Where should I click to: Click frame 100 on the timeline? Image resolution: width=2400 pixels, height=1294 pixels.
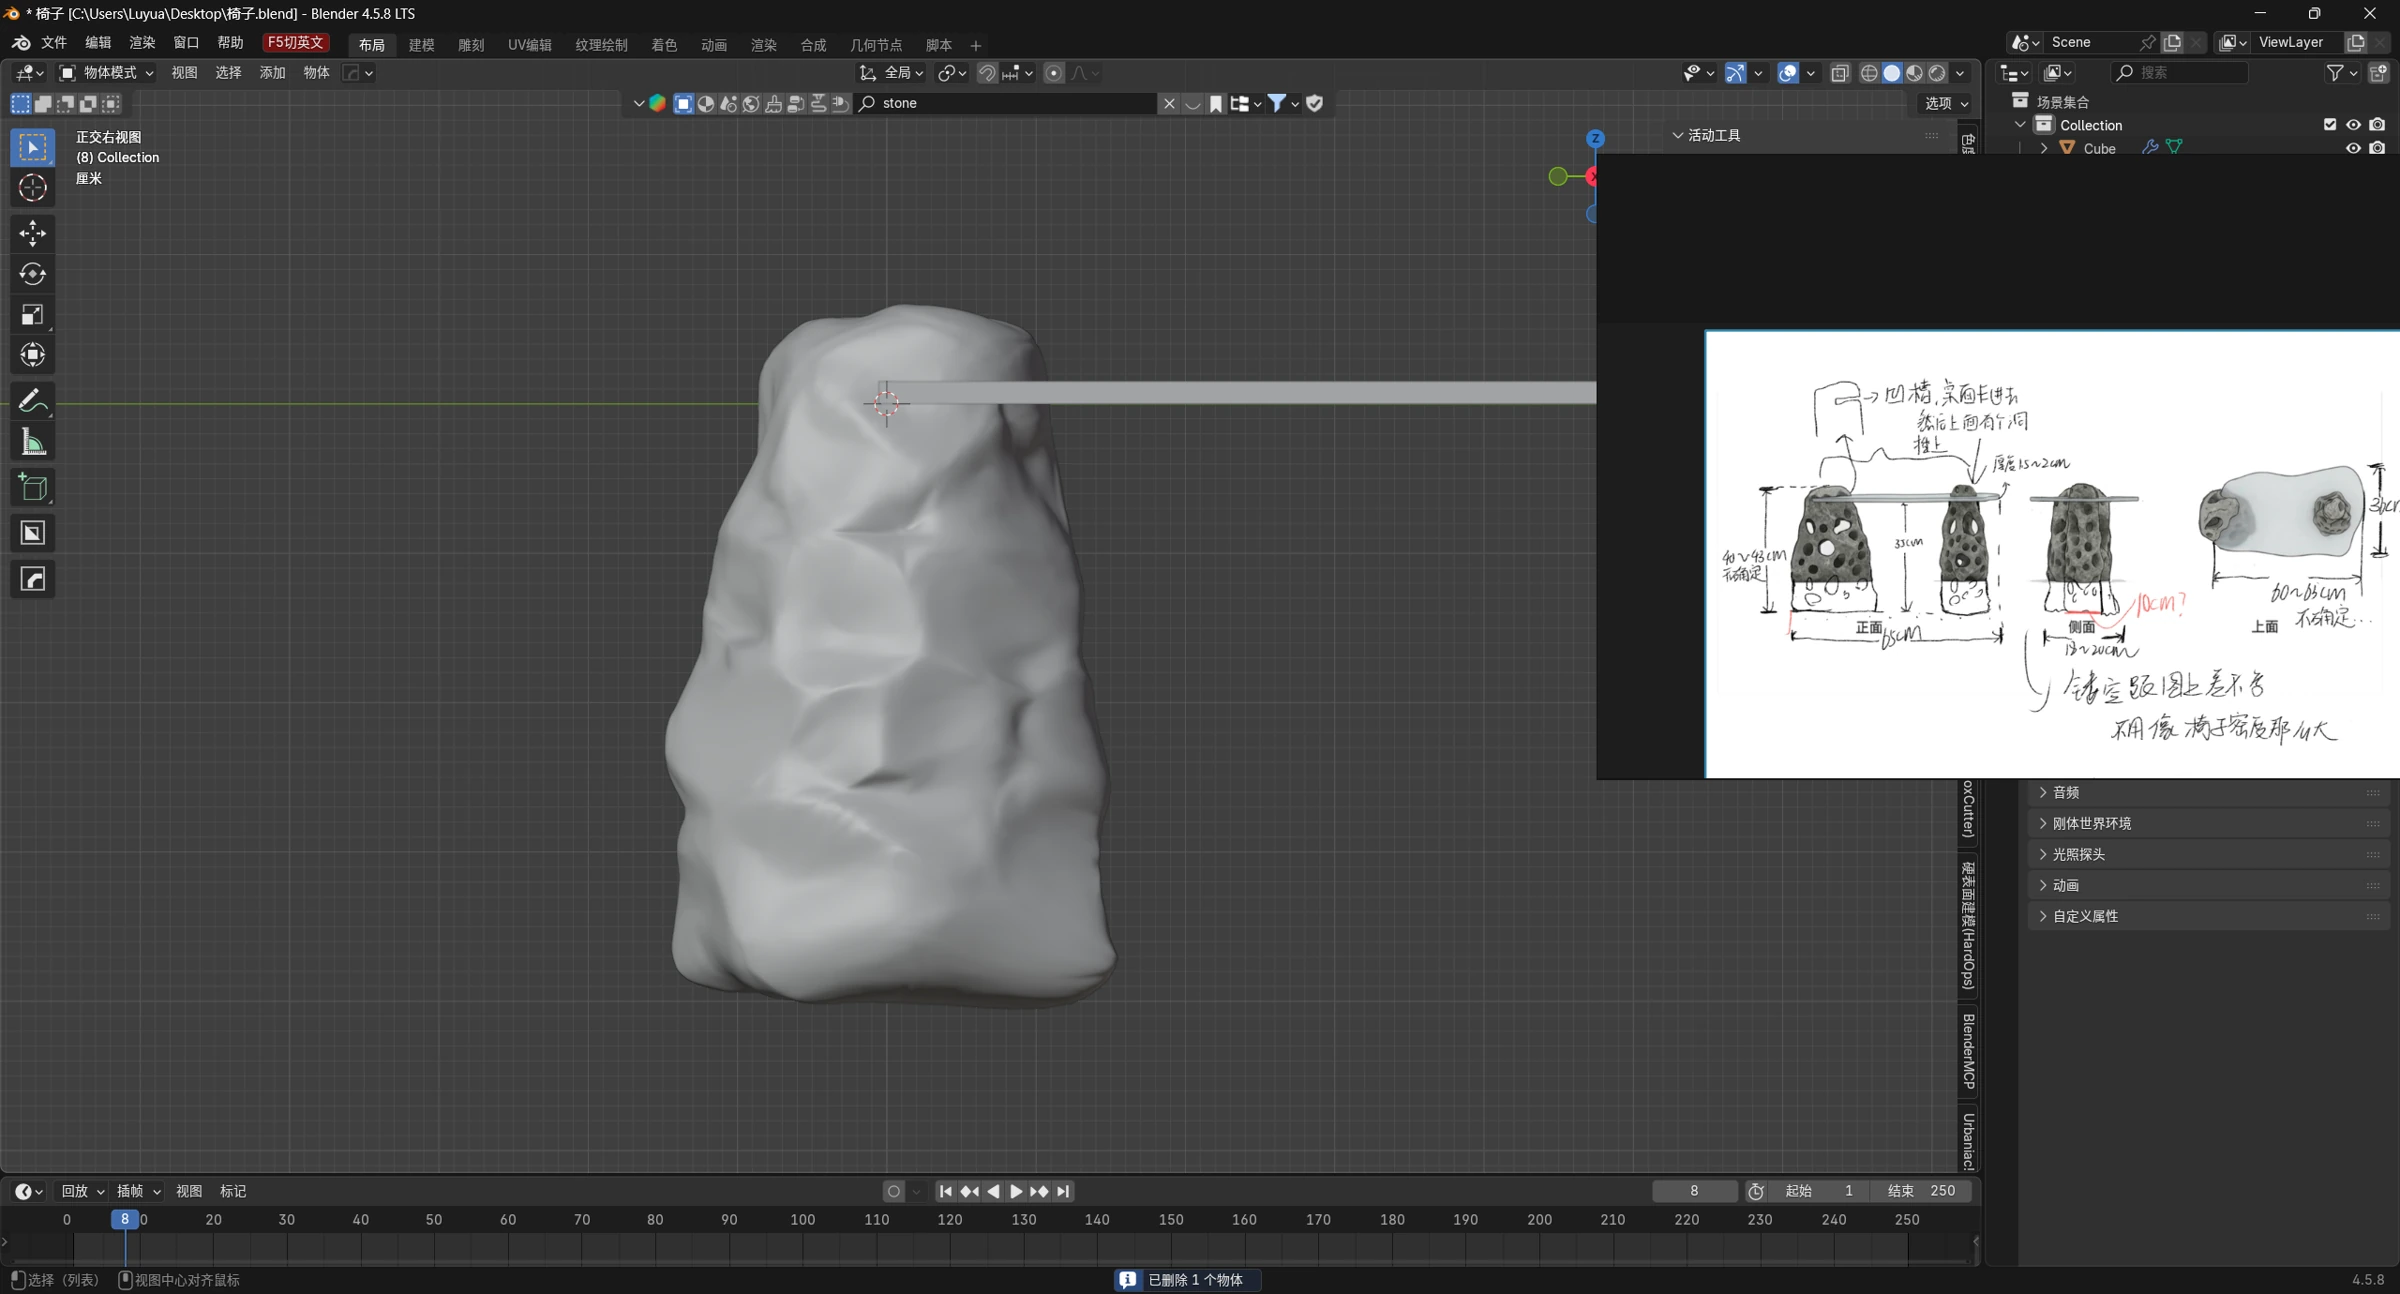(802, 1220)
